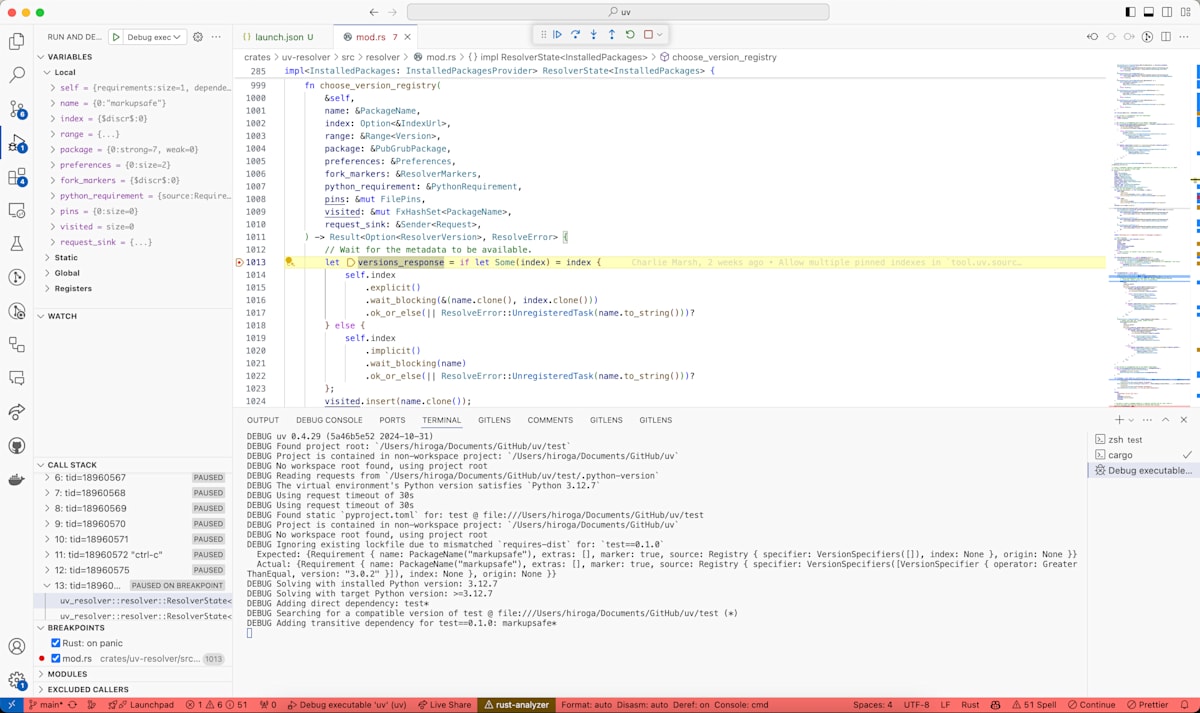
Task: Click Step Over in the debug toolbar
Action: coord(575,34)
